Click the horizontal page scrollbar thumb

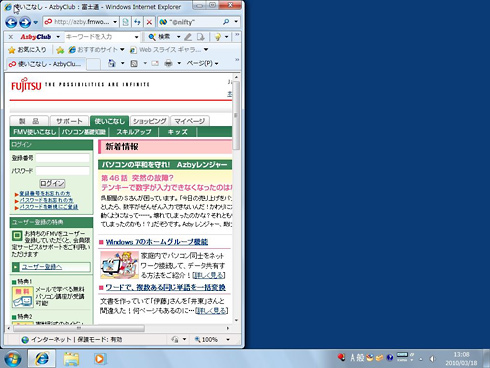pyautogui.click(x=79, y=328)
